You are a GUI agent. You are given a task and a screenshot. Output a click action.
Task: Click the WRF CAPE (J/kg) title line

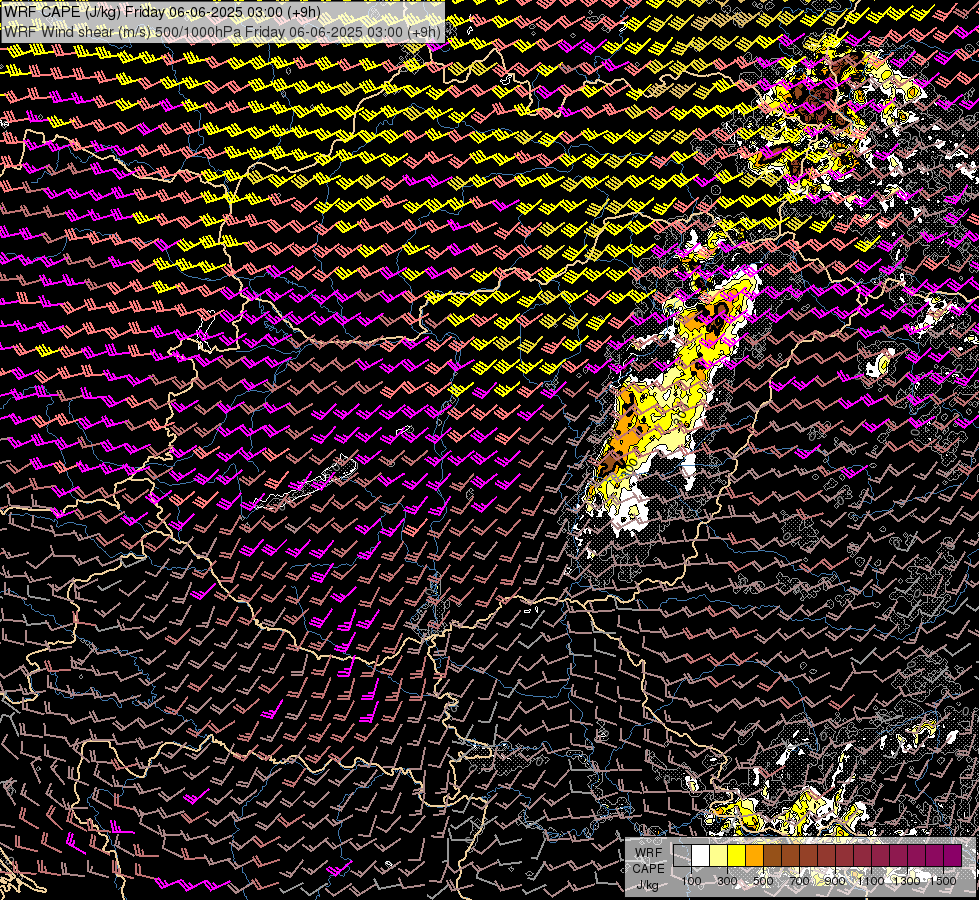point(162,12)
